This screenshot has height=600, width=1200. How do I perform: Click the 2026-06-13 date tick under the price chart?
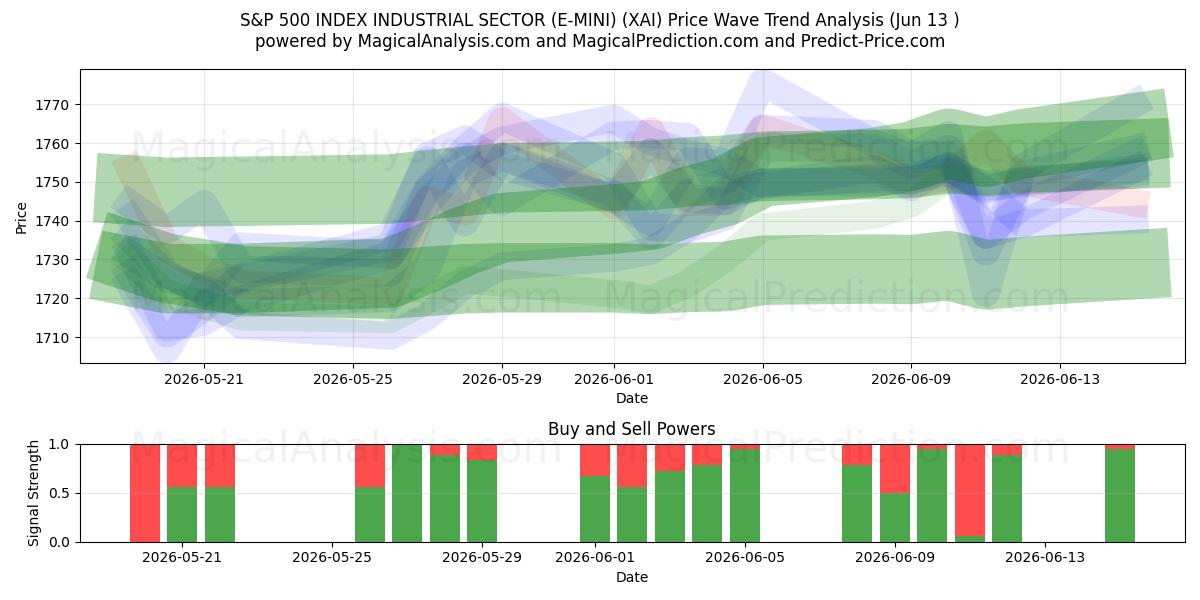point(1060,379)
